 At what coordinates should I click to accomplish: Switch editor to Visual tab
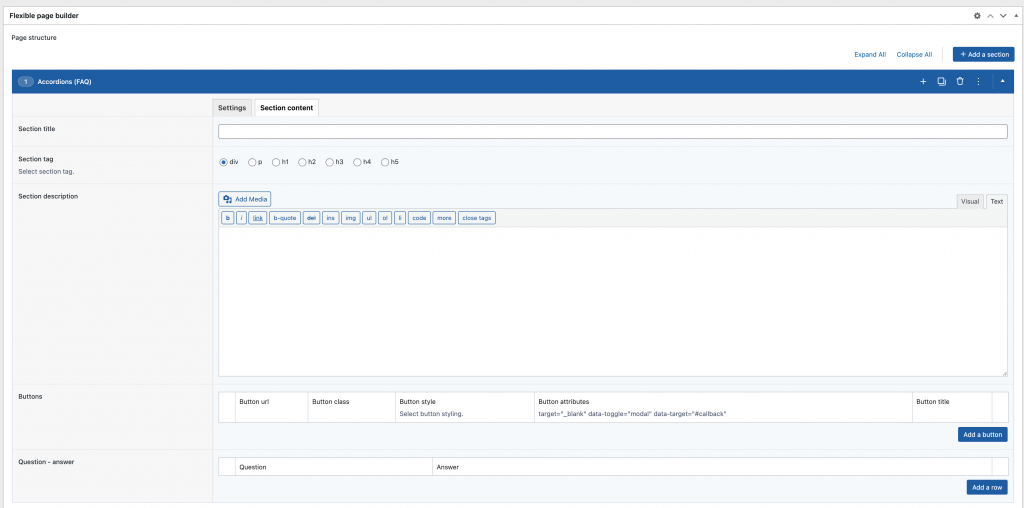[x=970, y=202]
